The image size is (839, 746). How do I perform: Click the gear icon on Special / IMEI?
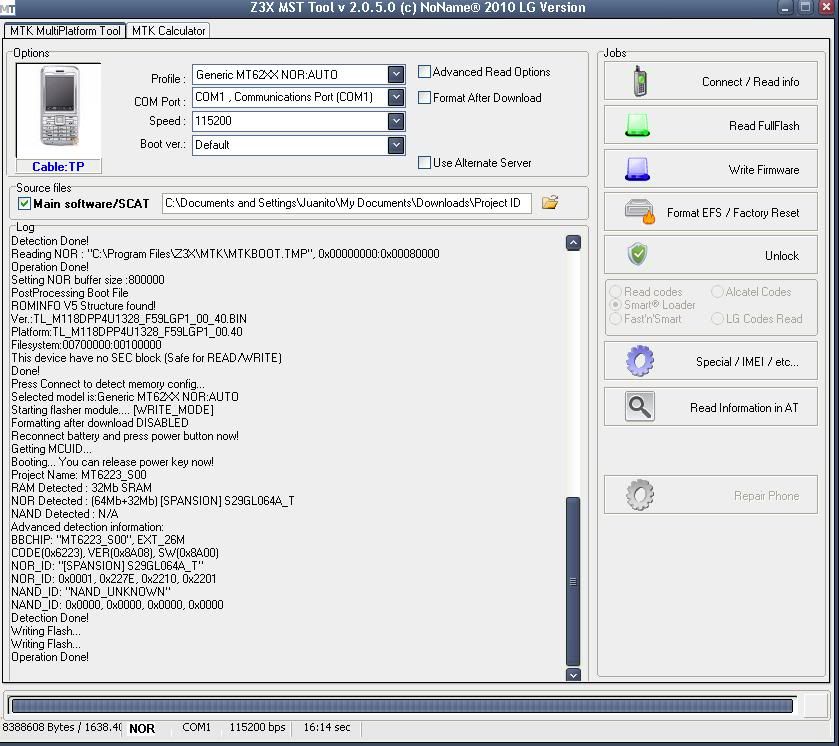[x=640, y=361]
